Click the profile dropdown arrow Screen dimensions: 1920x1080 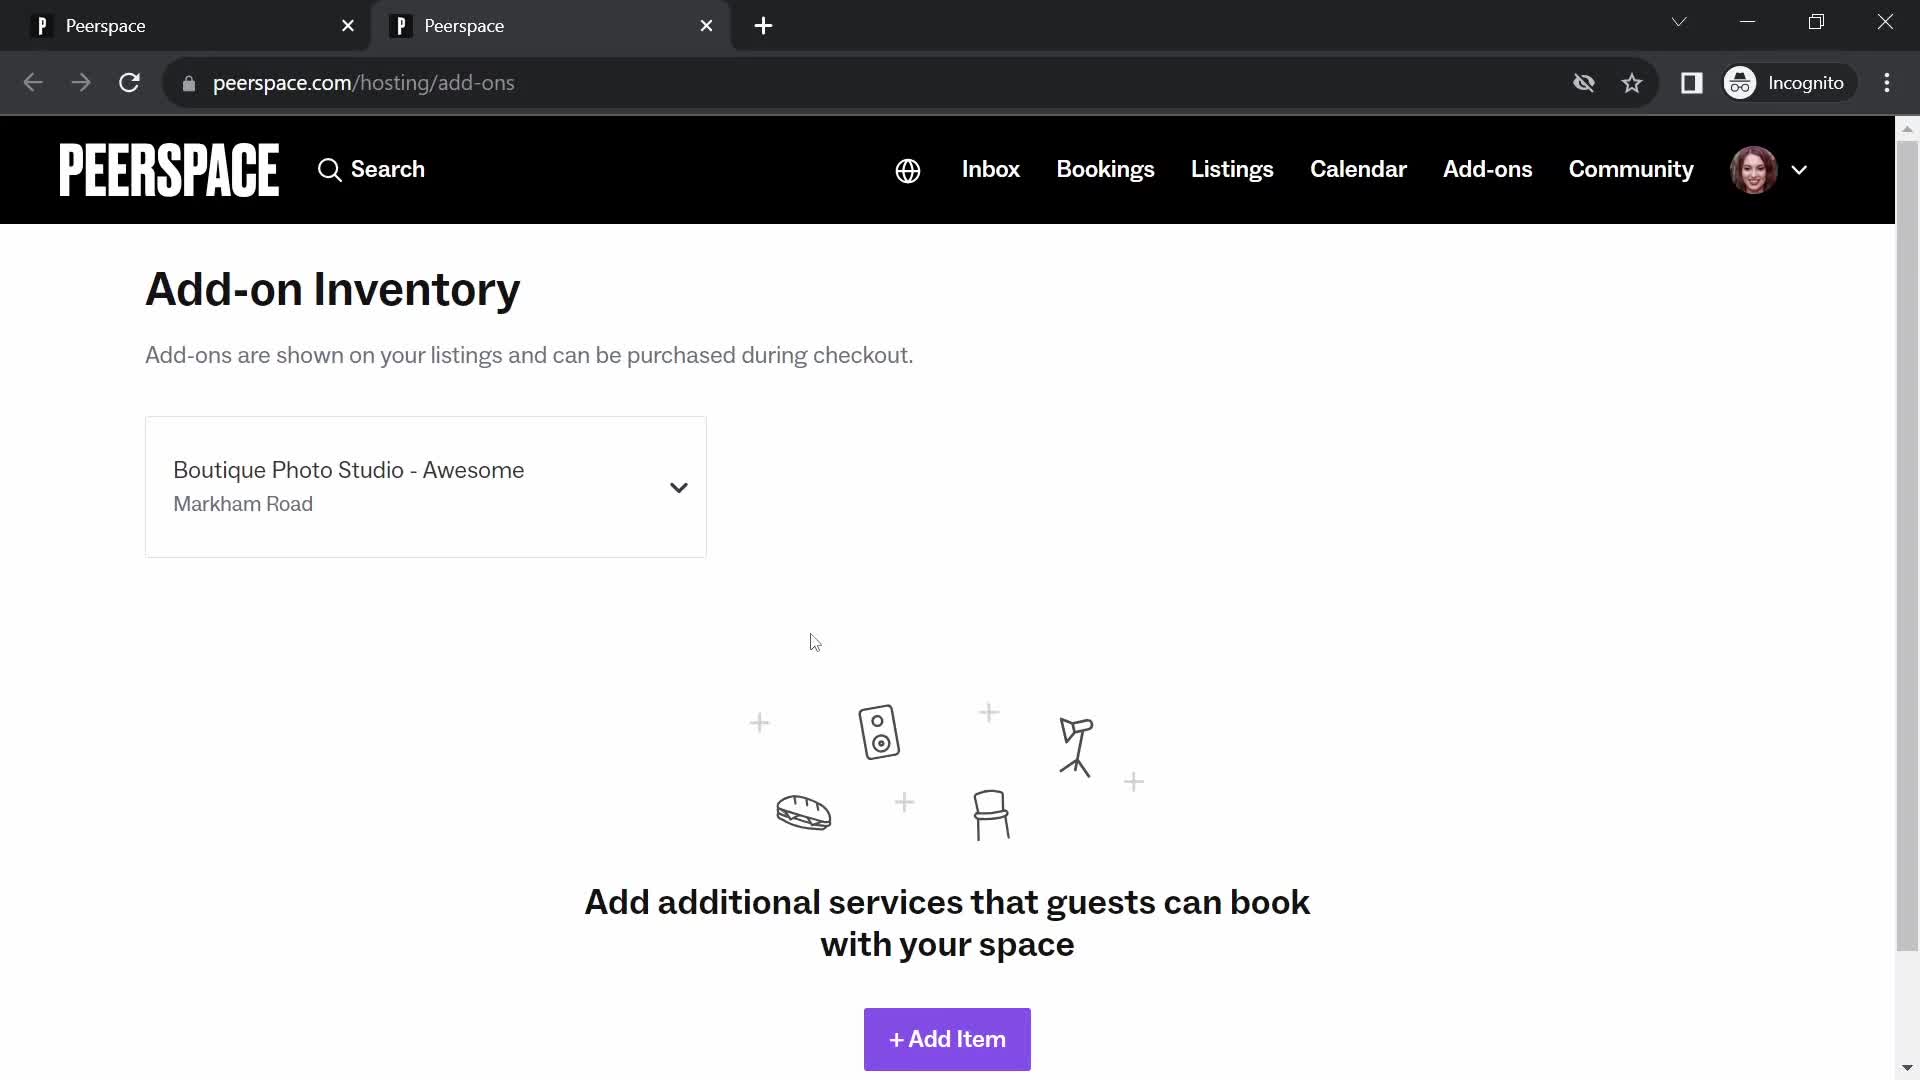(1800, 170)
